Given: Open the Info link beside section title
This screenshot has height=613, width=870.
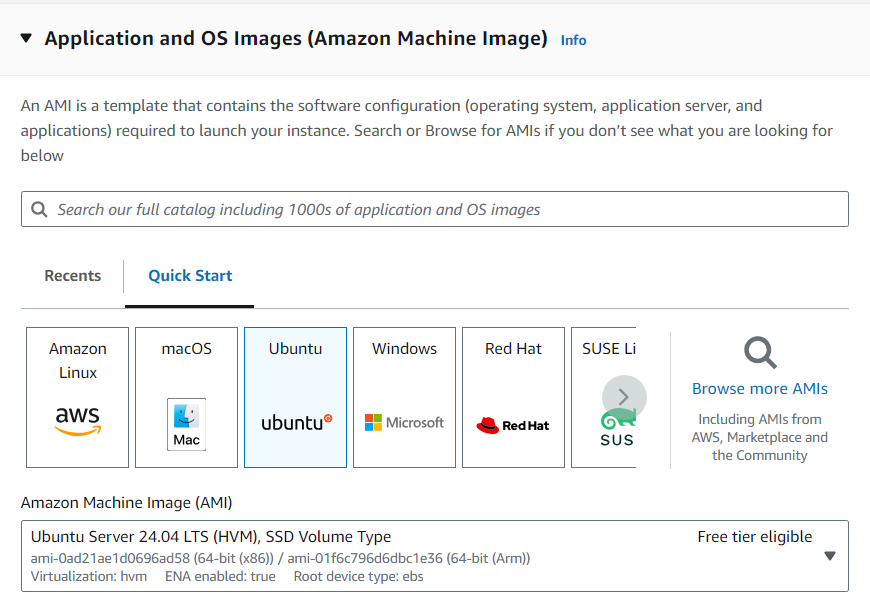Looking at the screenshot, I should pos(573,40).
